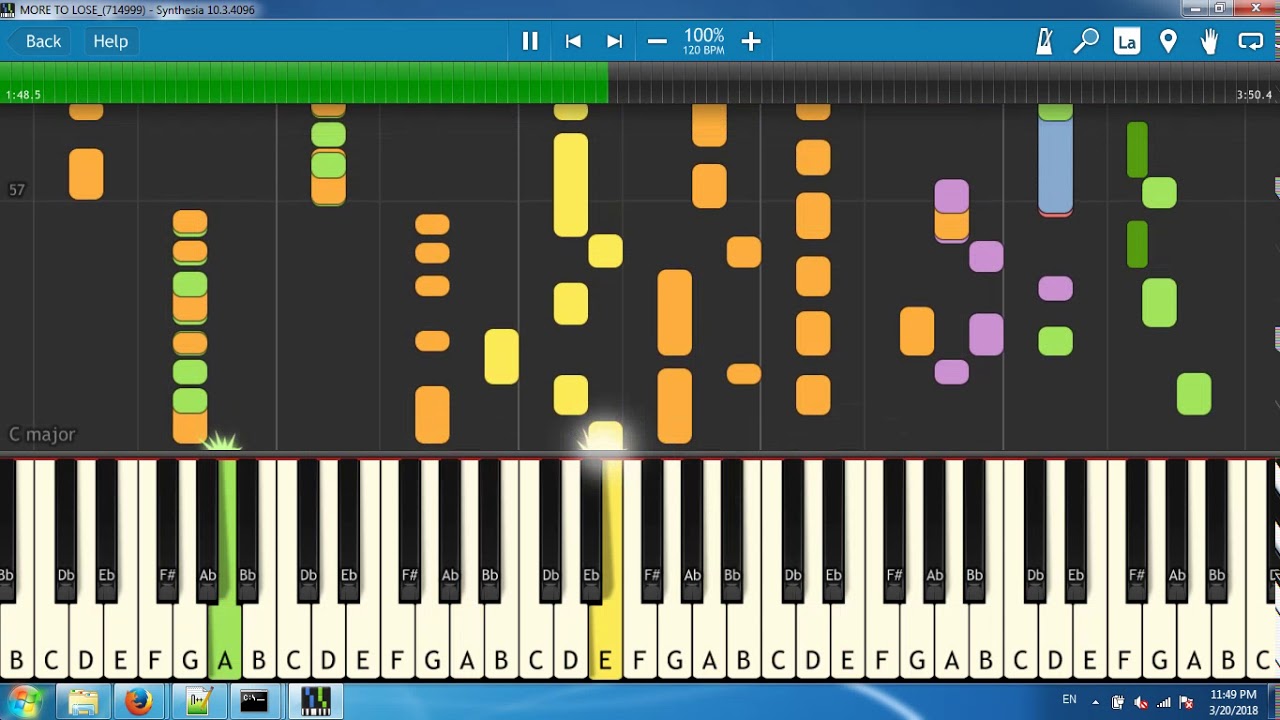The image size is (1280, 720).
Task: Open the Action Center flag icon
Action: pyautogui.click(x=1186, y=702)
